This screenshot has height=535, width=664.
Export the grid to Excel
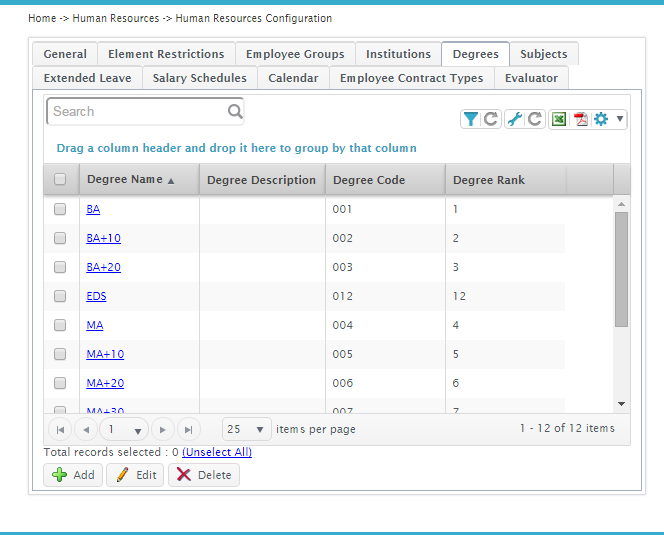[x=560, y=119]
